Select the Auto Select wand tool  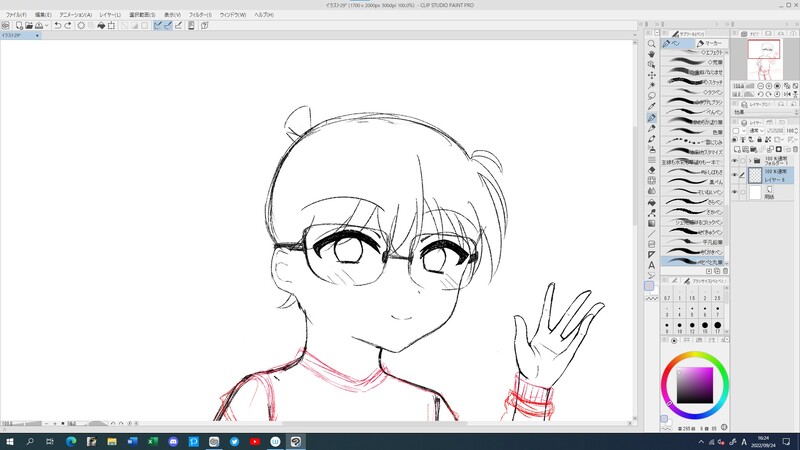tap(652, 85)
